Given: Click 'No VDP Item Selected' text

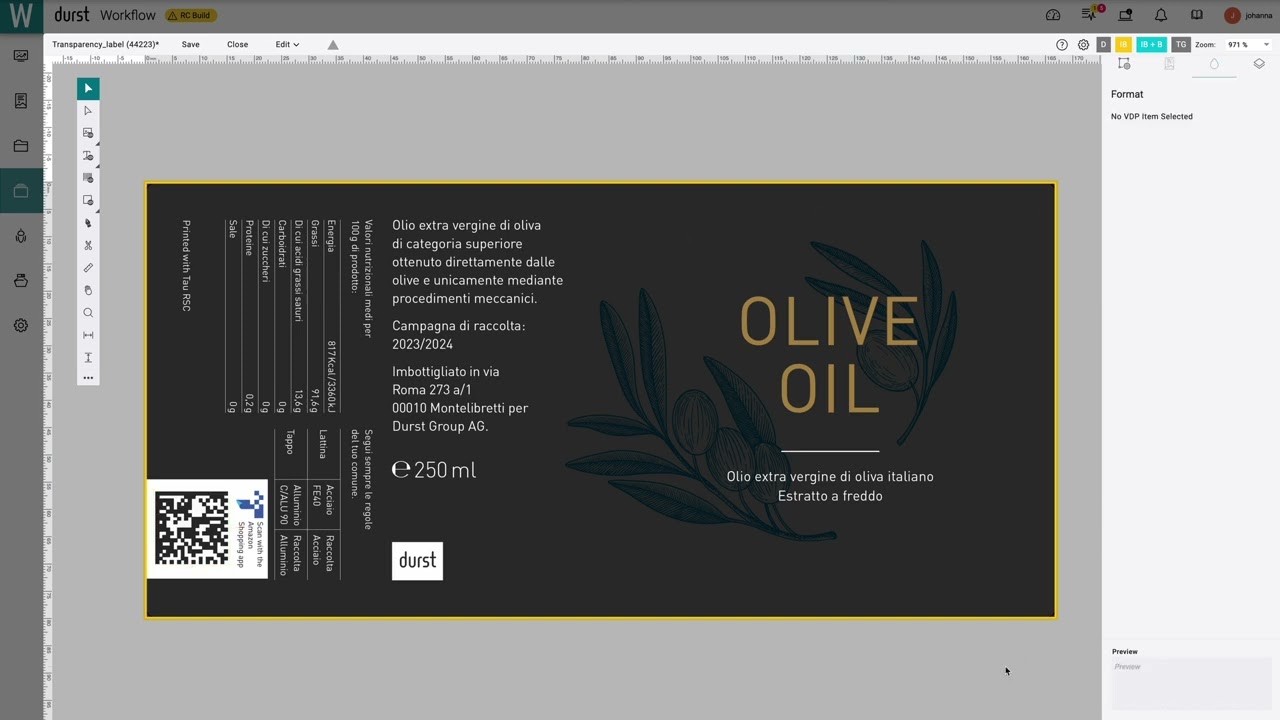Looking at the screenshot, I should pos(1152,117).
